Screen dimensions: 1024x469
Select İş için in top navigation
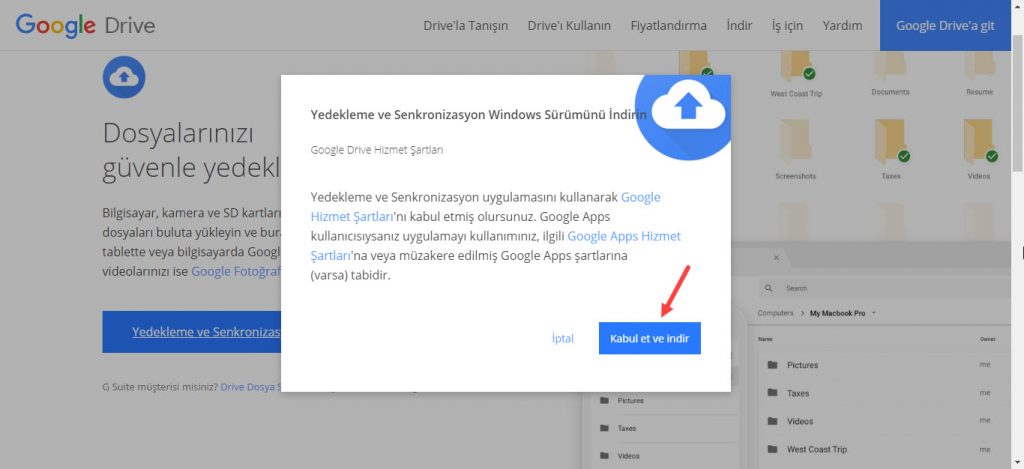pyautogui.click(x=787, y=25)
